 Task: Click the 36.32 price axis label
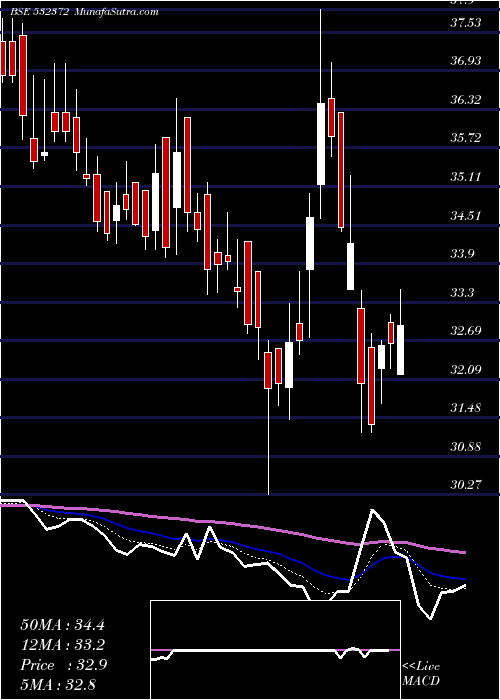[466, 99]
